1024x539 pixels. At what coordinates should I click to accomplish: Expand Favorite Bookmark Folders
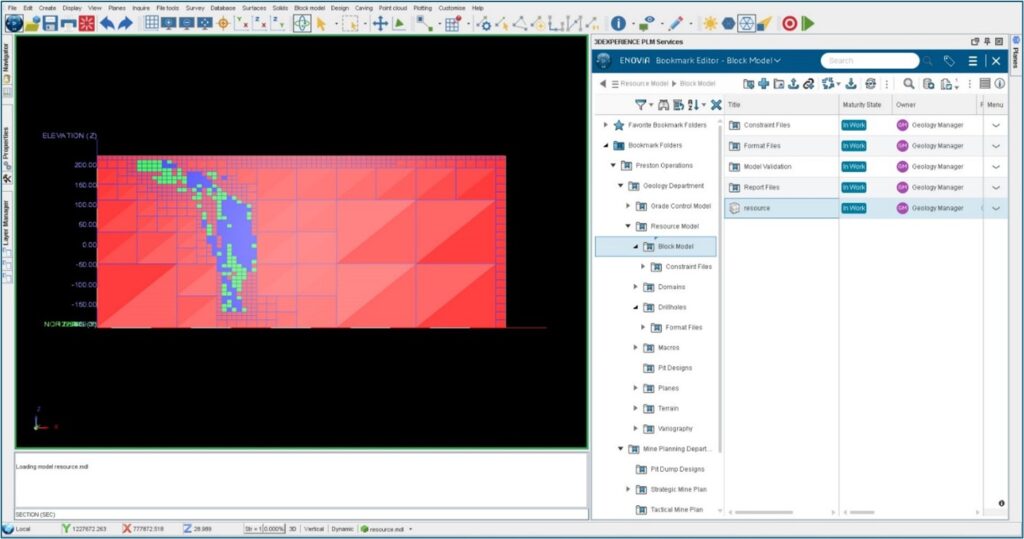tap(605, 125)
